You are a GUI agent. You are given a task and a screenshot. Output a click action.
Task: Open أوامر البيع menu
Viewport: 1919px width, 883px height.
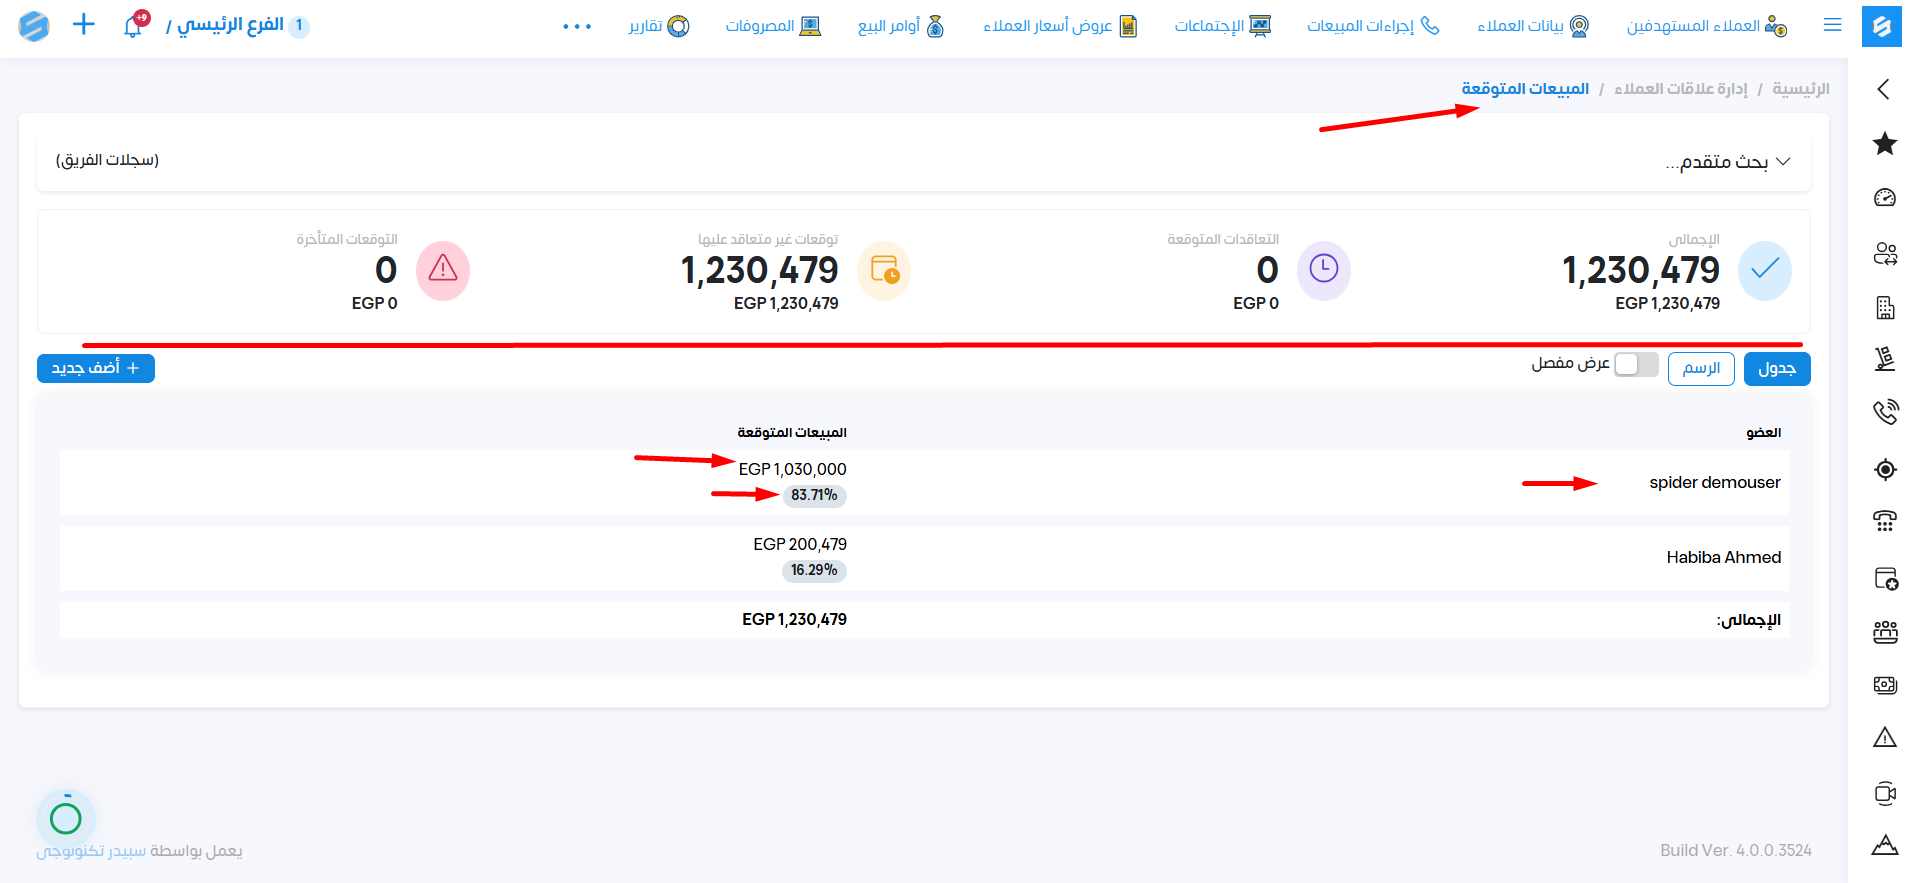[x=901, y=26]
